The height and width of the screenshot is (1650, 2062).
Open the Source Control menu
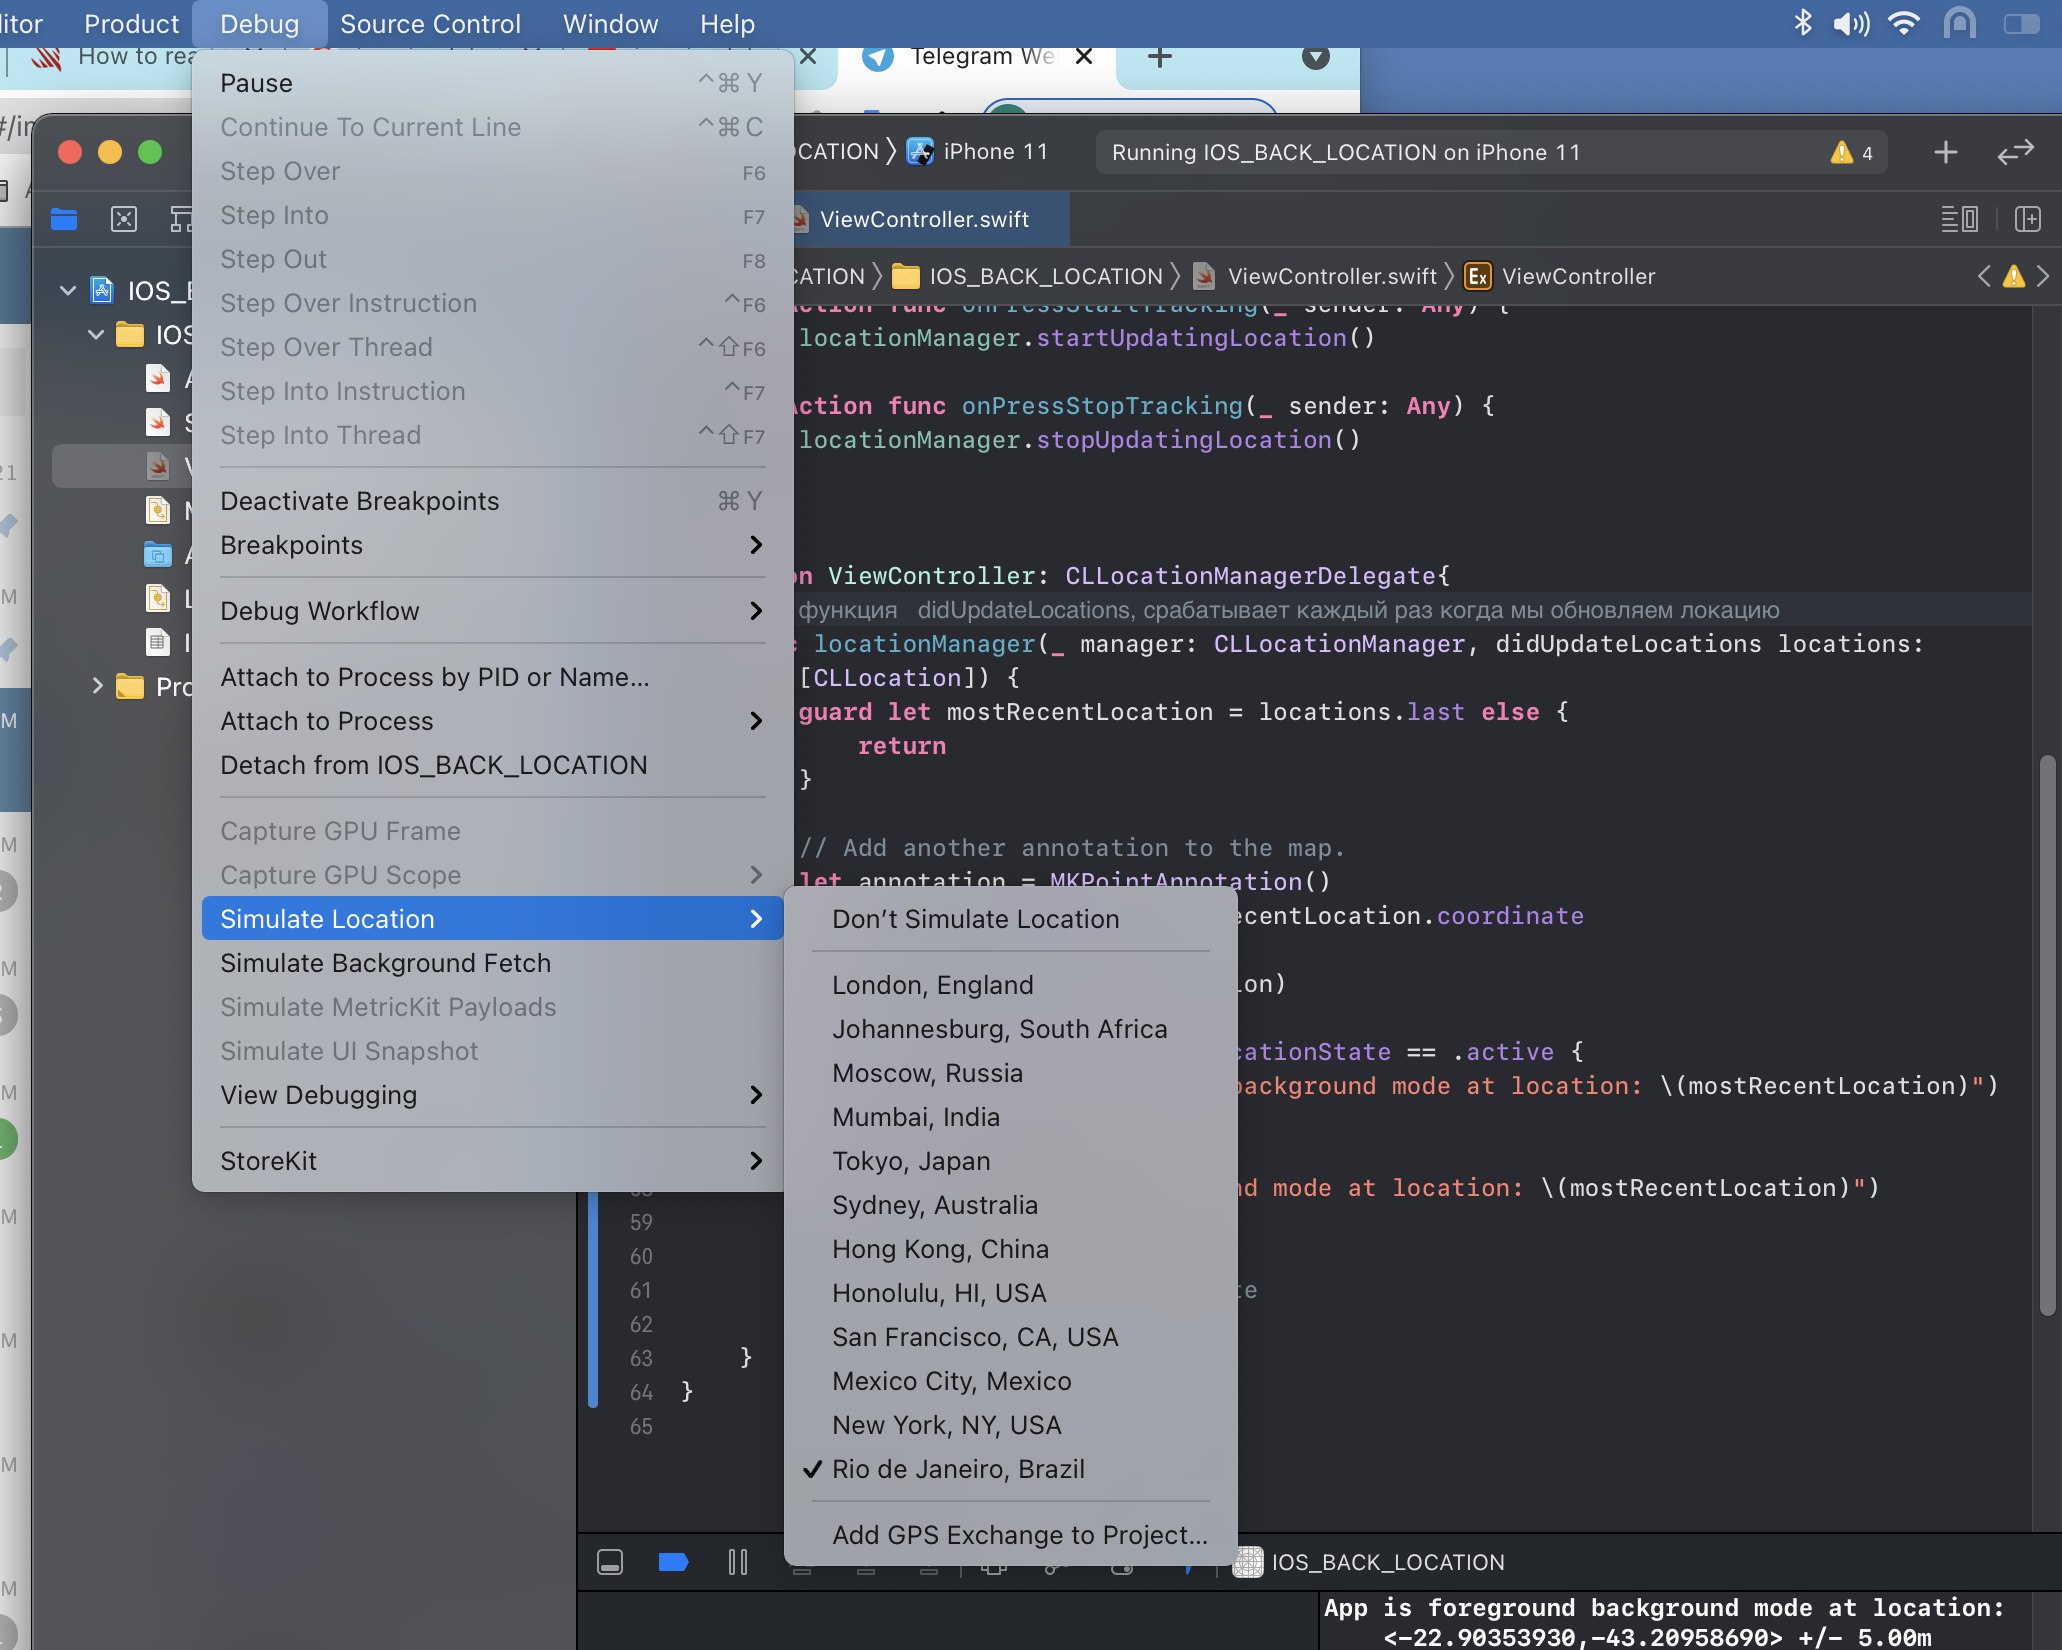click(430, 23)
